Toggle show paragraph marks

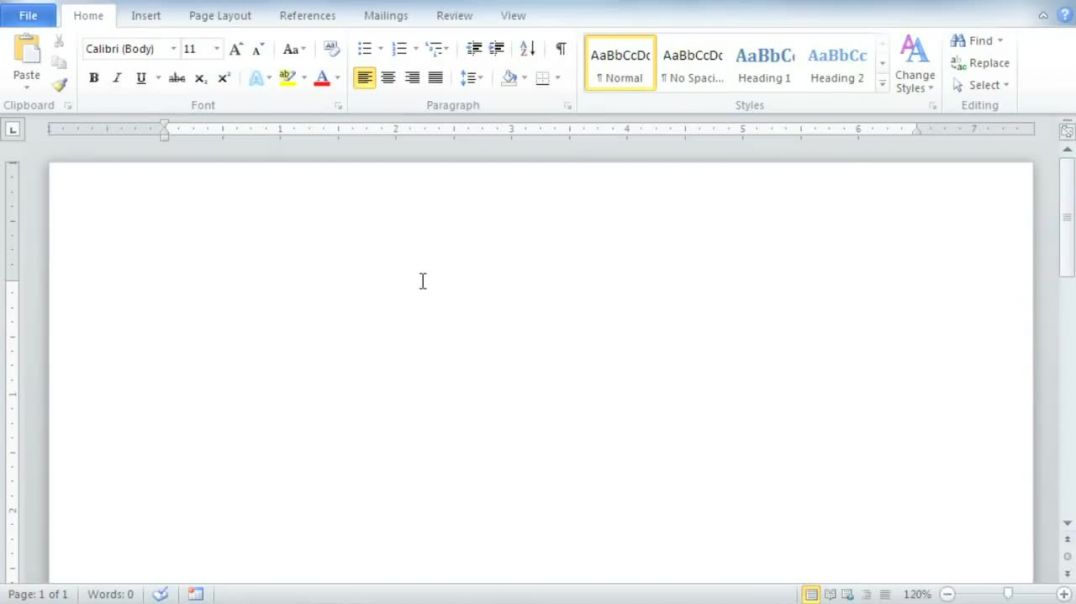coord(561,49)
